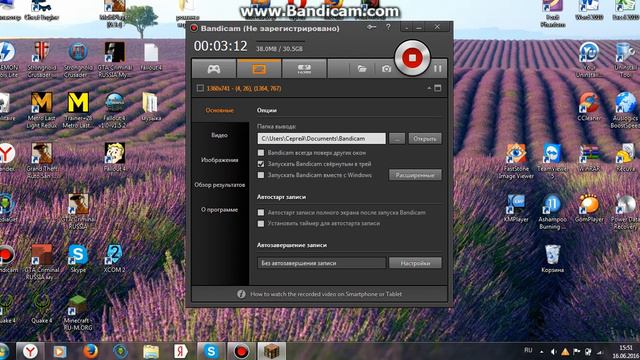Image resolution: width=640 pixels, height=360 pixels.
Task: Pause the recording in Bandicam
Action: pyautogui.click(x=438, y=69)
